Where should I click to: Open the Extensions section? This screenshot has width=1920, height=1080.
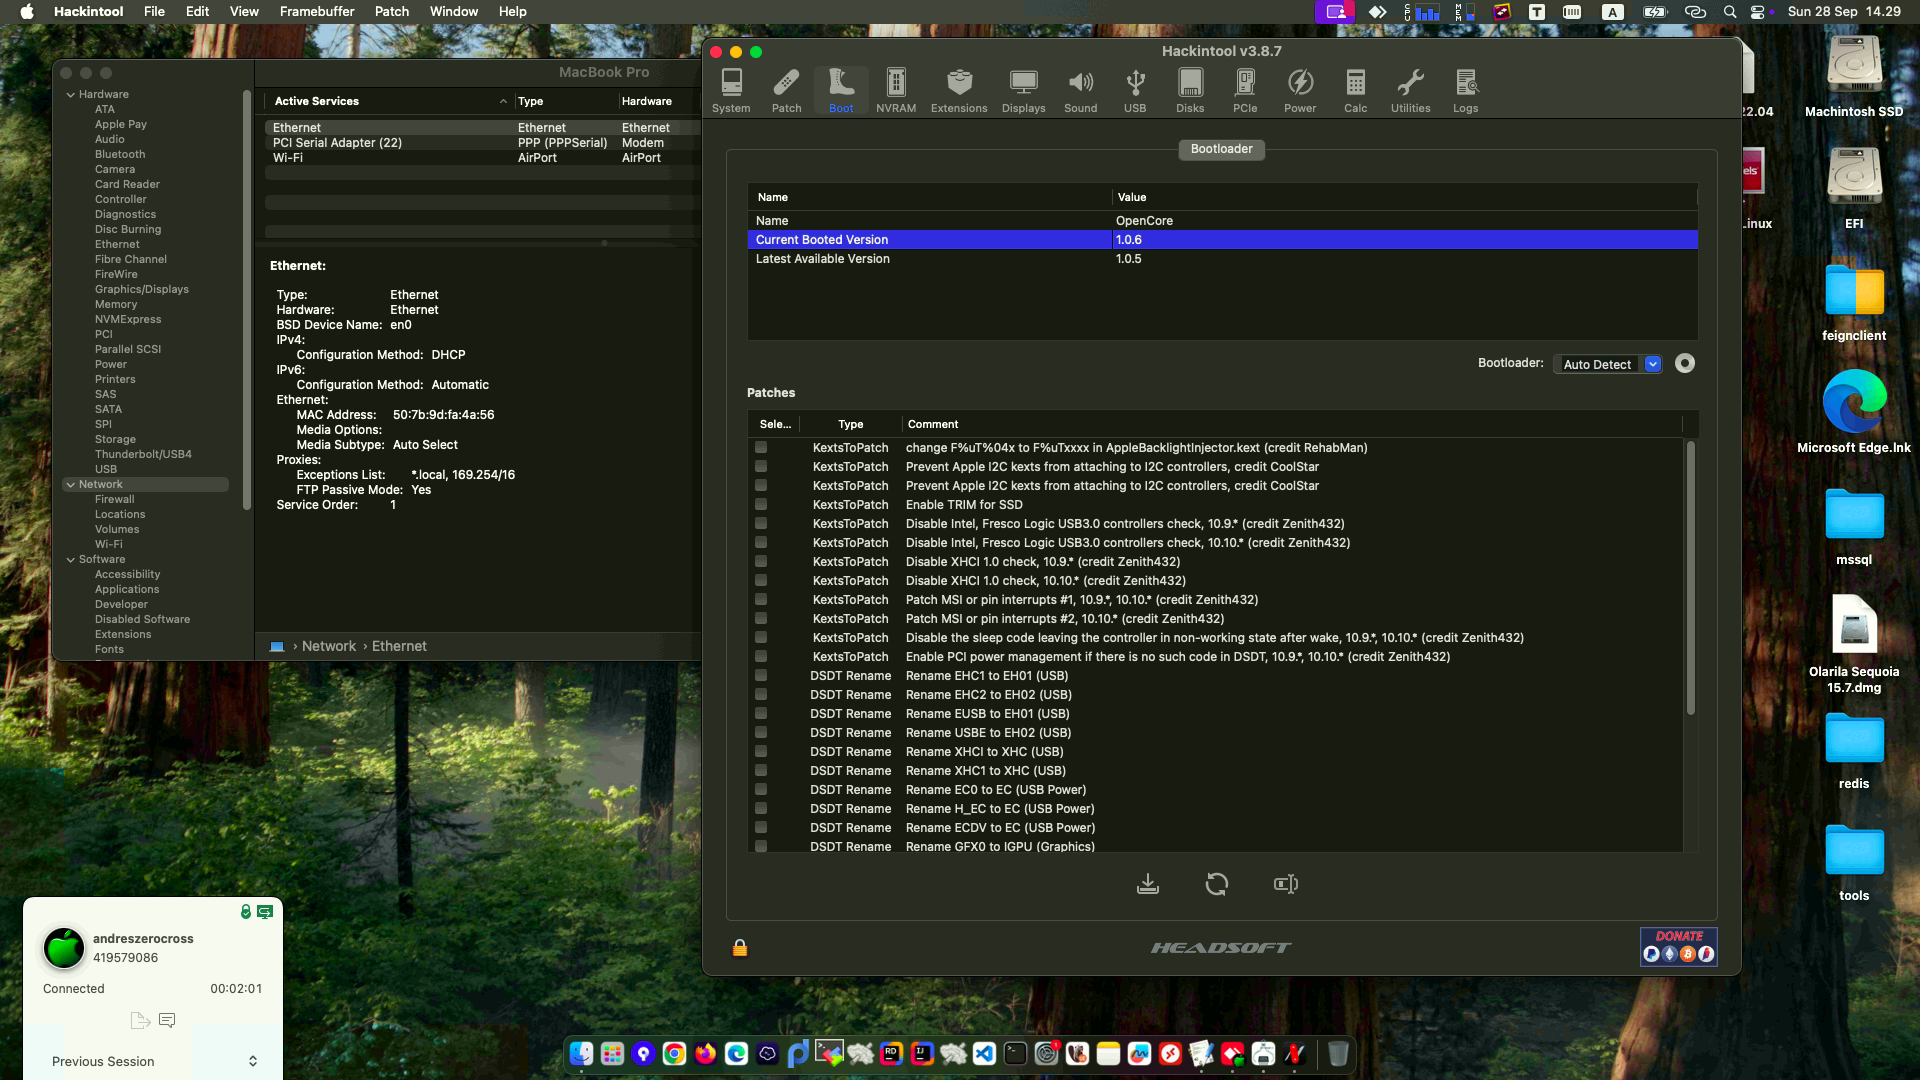point(959,90)
